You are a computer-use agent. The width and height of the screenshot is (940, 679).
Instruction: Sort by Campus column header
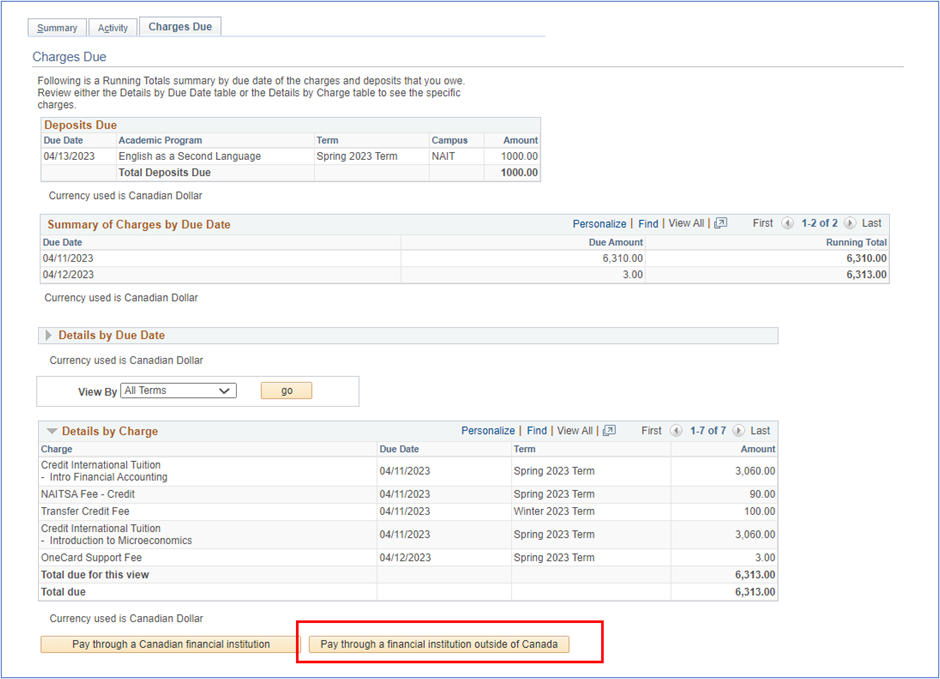tap(450, 140)
